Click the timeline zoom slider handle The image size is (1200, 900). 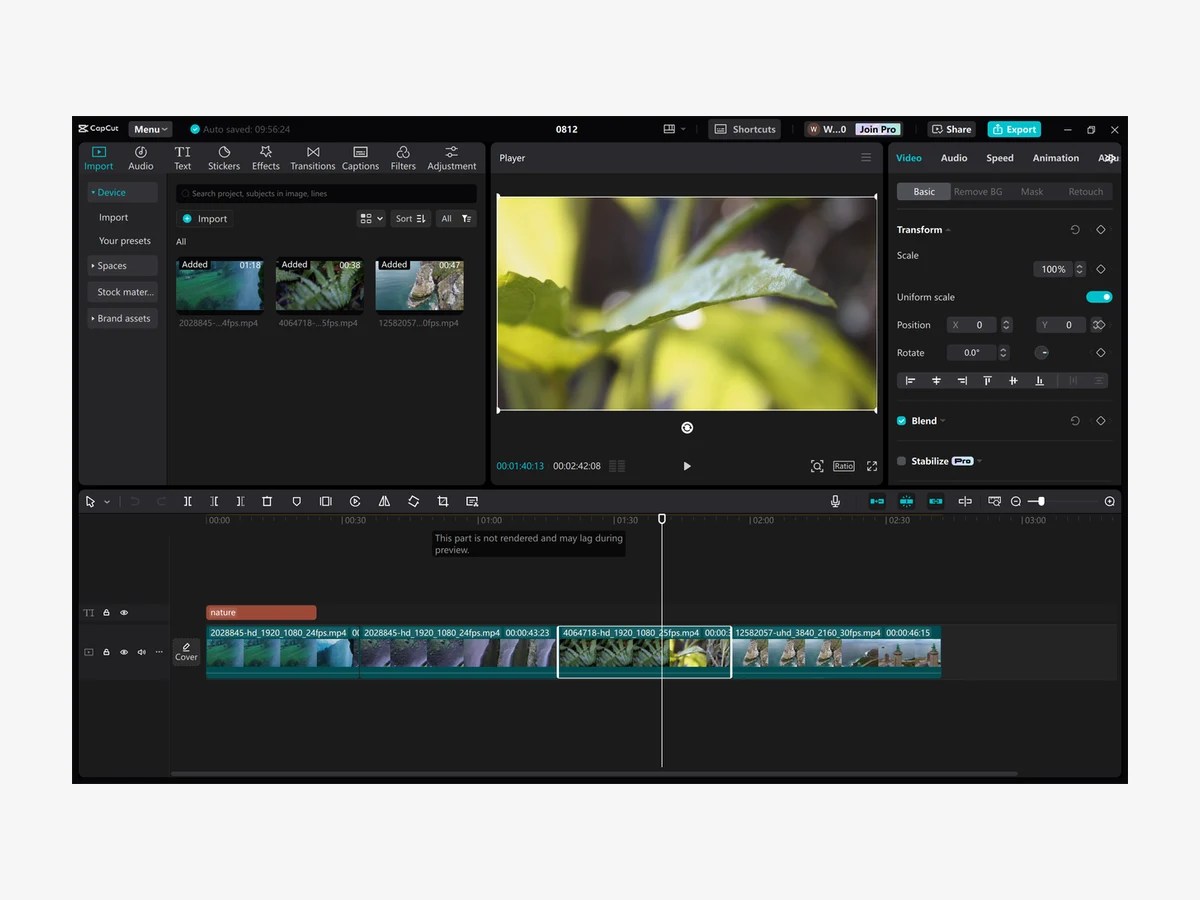(1041, 501)
